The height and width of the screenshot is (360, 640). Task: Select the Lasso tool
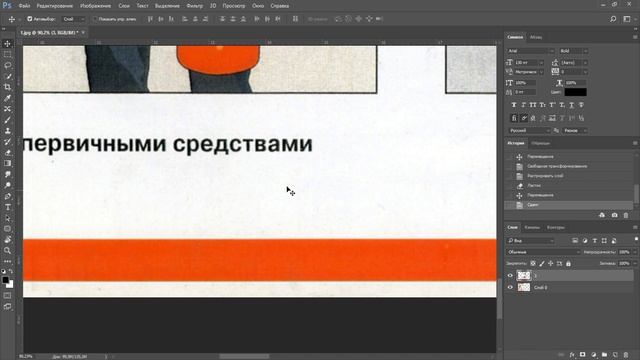pos(7,65)
